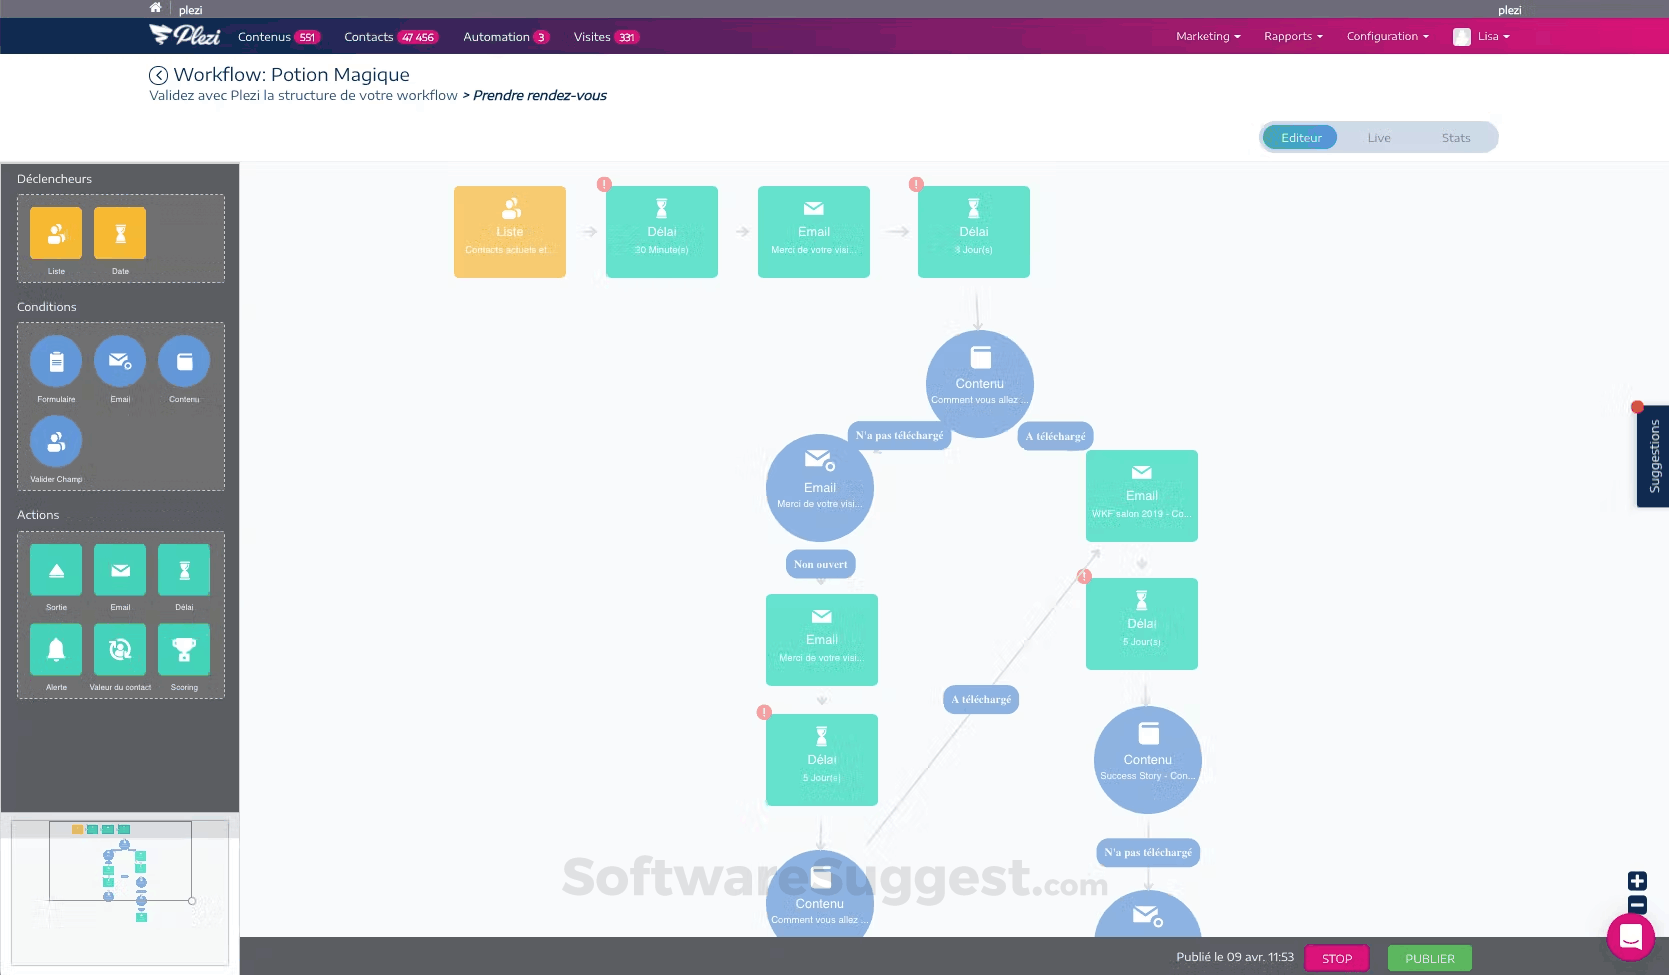Open the Contacts menu
Viewport: 1669px width, 975px height.
pyautogui.click(x=391, y=37)
